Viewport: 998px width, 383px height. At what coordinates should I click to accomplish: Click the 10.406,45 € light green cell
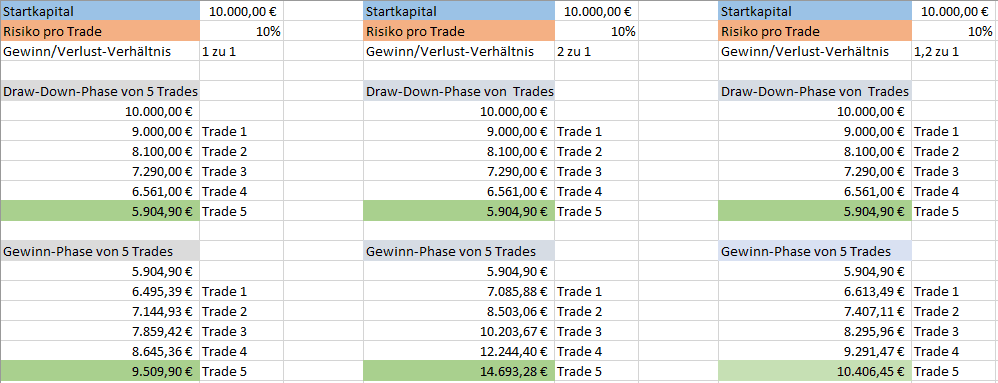[x=815, y=371]
